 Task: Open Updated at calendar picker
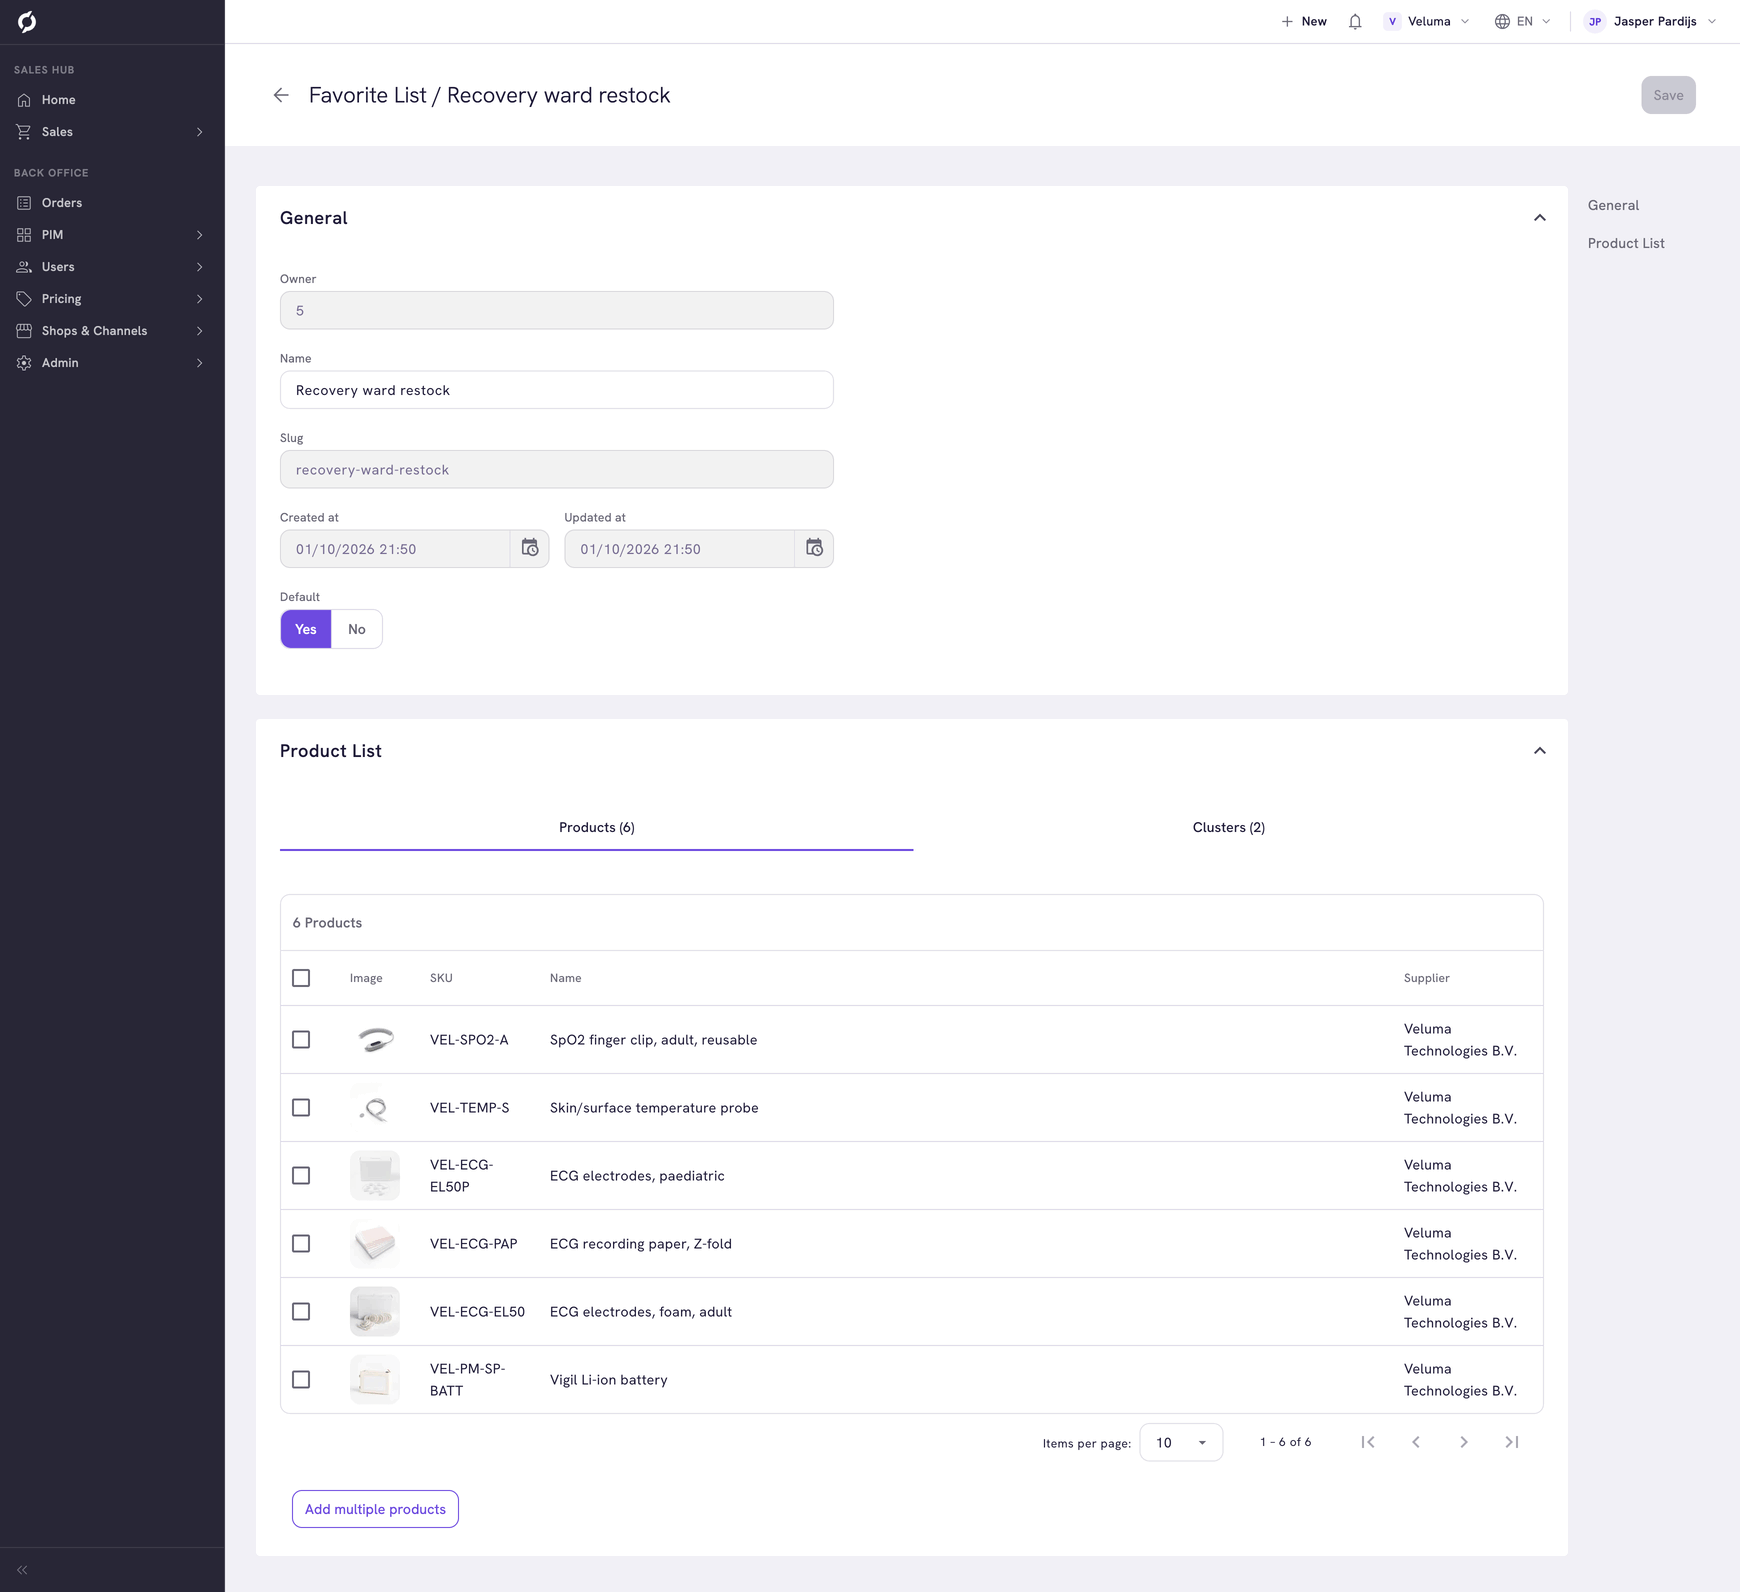(x=814, y=548)
